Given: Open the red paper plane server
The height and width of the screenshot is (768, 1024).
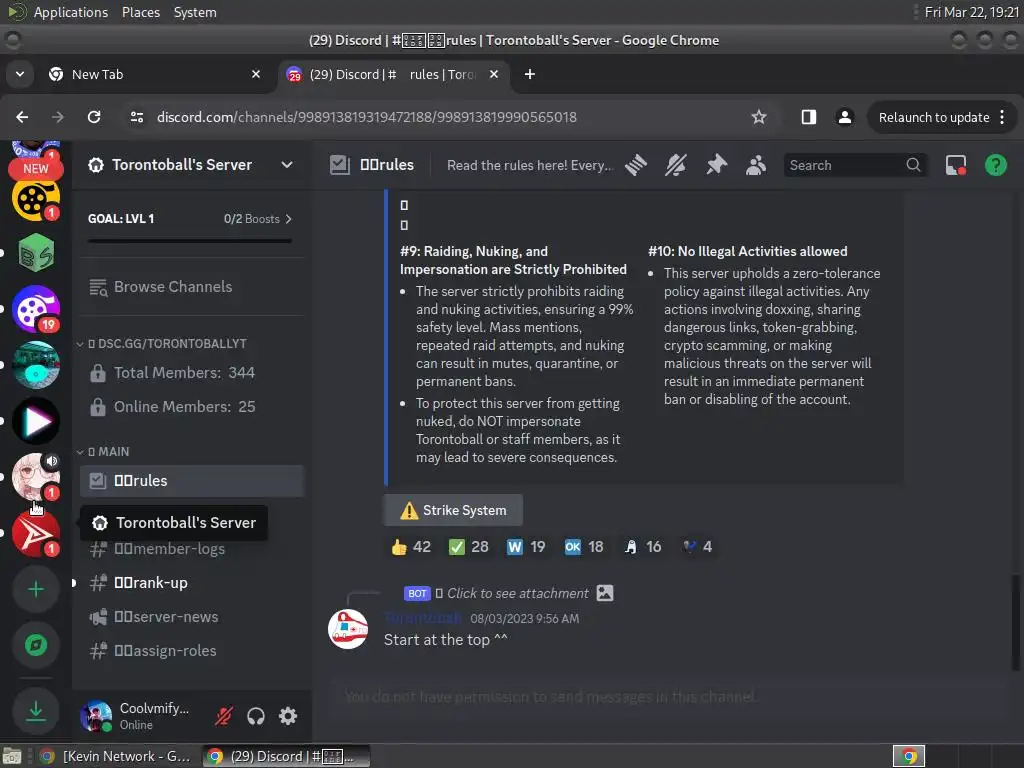Looking at the screenshot, I should [x=36, y=534].
